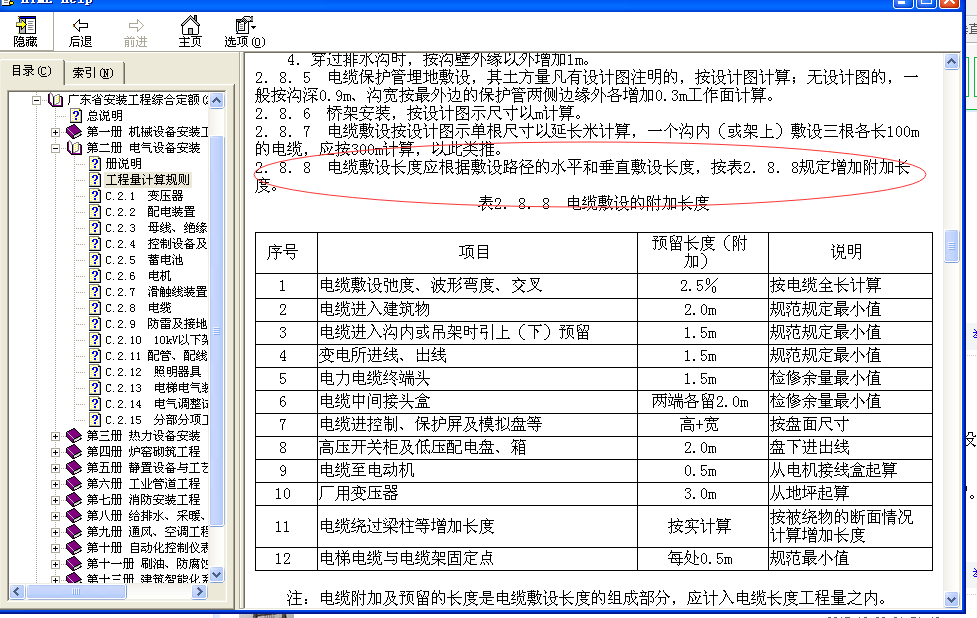
Task: Collapse the 广东省安装工程综合定额 root node
Action: 37,100
